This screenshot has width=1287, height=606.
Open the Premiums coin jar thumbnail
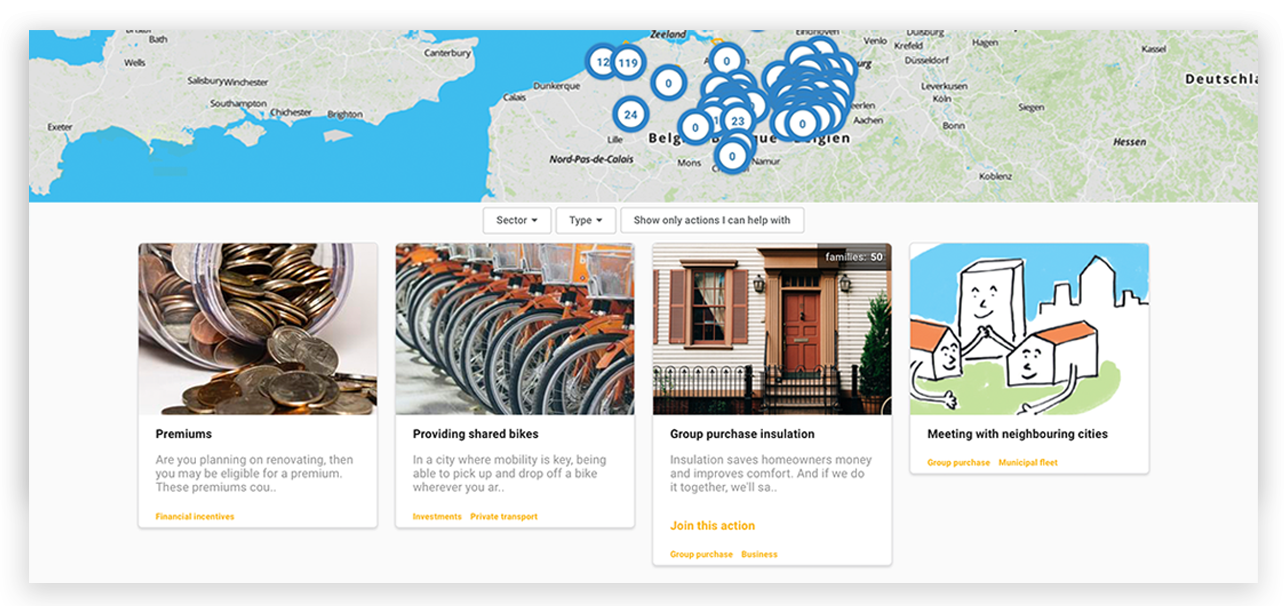pyautogui.click(x=258, y=329)
